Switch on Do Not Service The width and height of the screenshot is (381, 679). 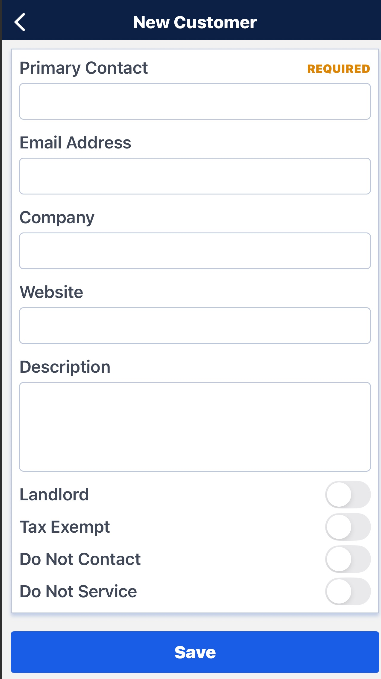coord(348,592)
